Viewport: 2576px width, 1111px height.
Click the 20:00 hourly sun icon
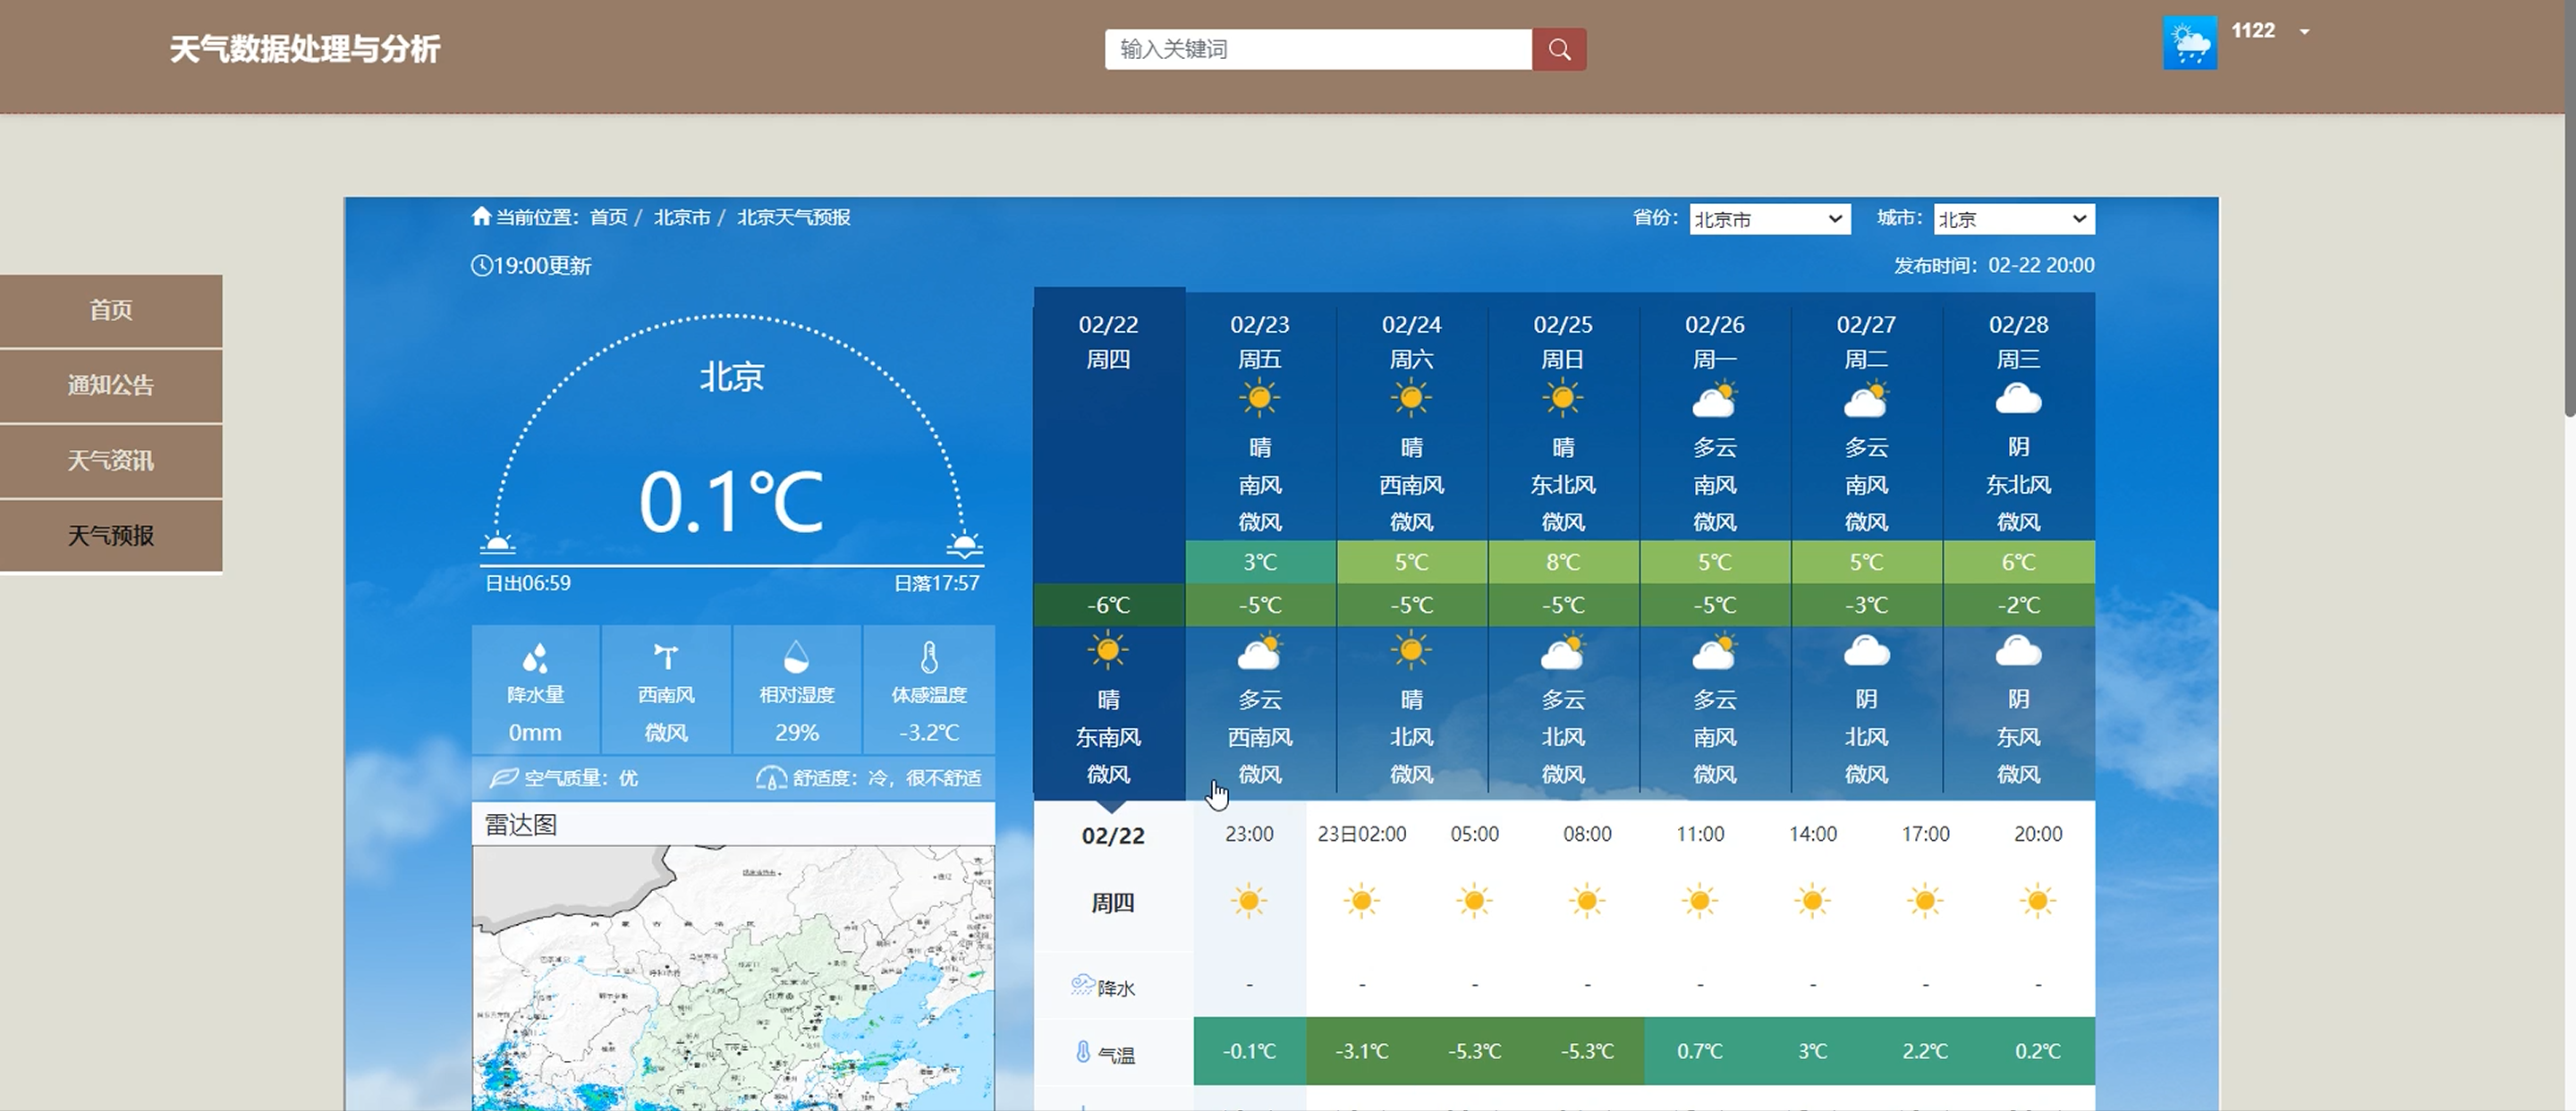(2038, 901)
